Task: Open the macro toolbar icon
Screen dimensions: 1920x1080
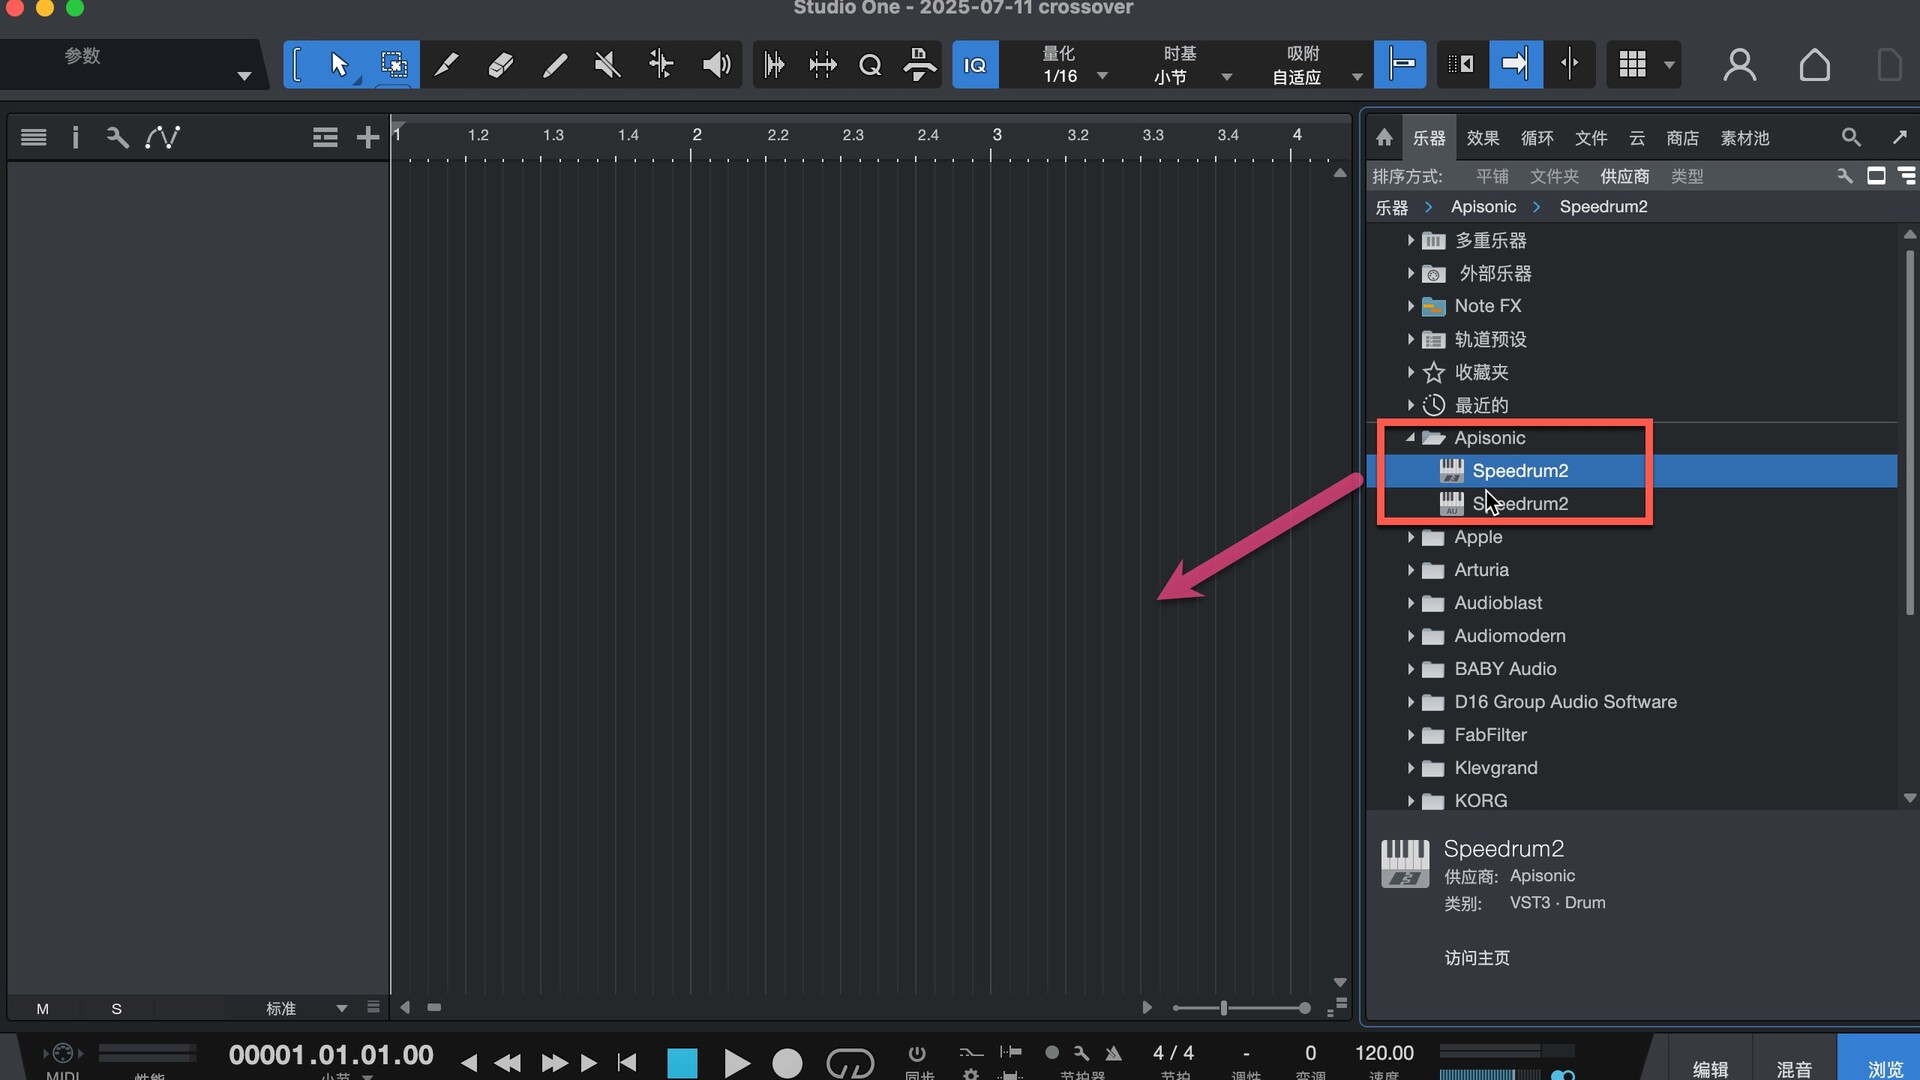Action: pos(919,66)
